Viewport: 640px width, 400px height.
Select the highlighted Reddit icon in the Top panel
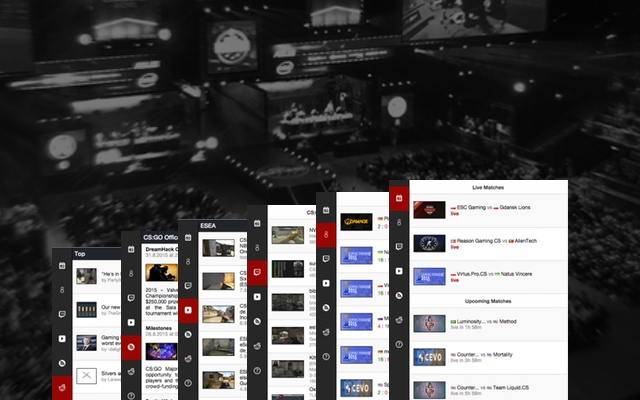click(x=62, y=387)
